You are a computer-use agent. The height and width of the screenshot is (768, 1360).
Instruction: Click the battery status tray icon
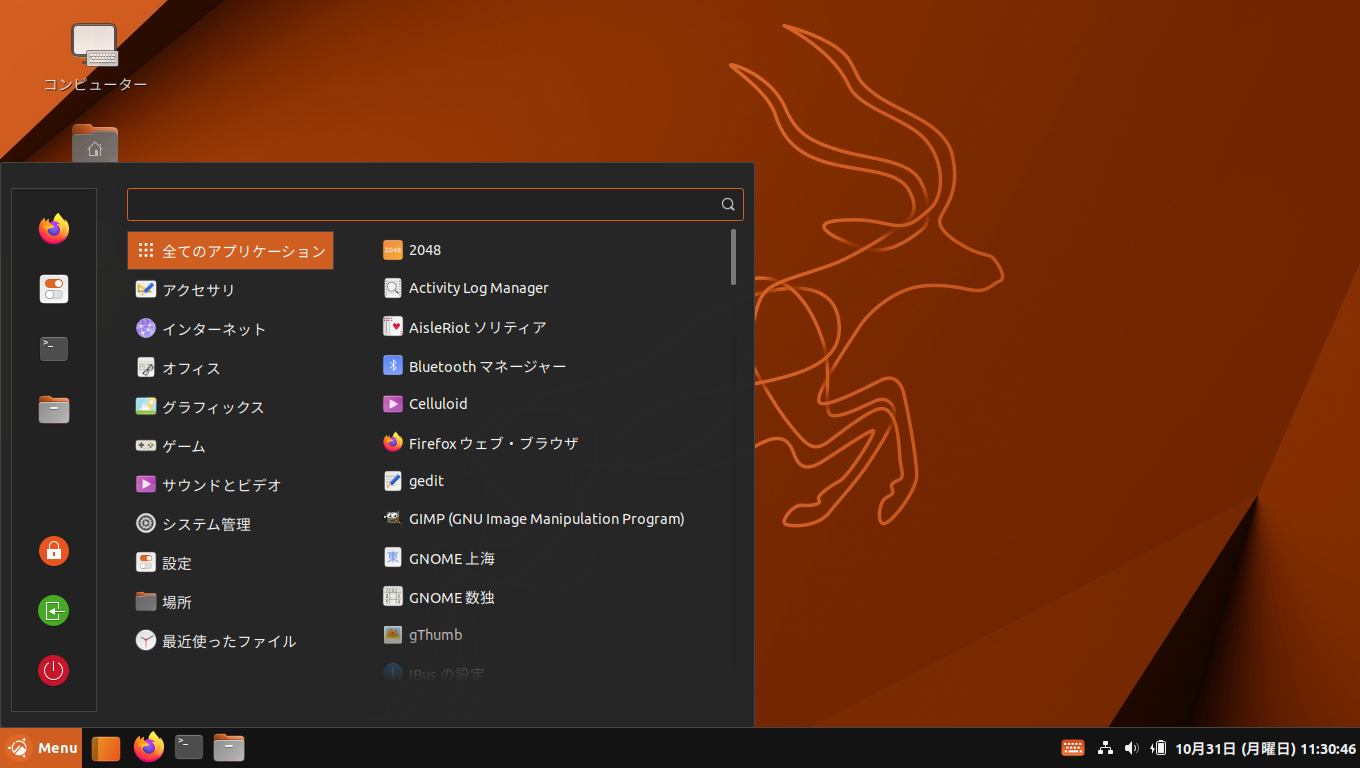[x=1159, y=748]
